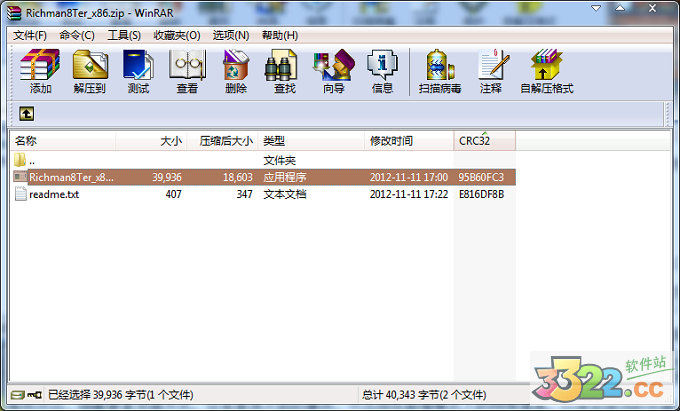Click size value 39,936
Image resolution: width=680 pixels, height=411 pixels.
[167, 177]
